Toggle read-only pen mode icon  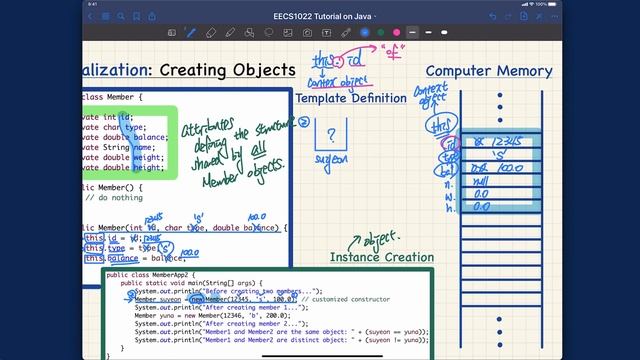pos(539,16)
